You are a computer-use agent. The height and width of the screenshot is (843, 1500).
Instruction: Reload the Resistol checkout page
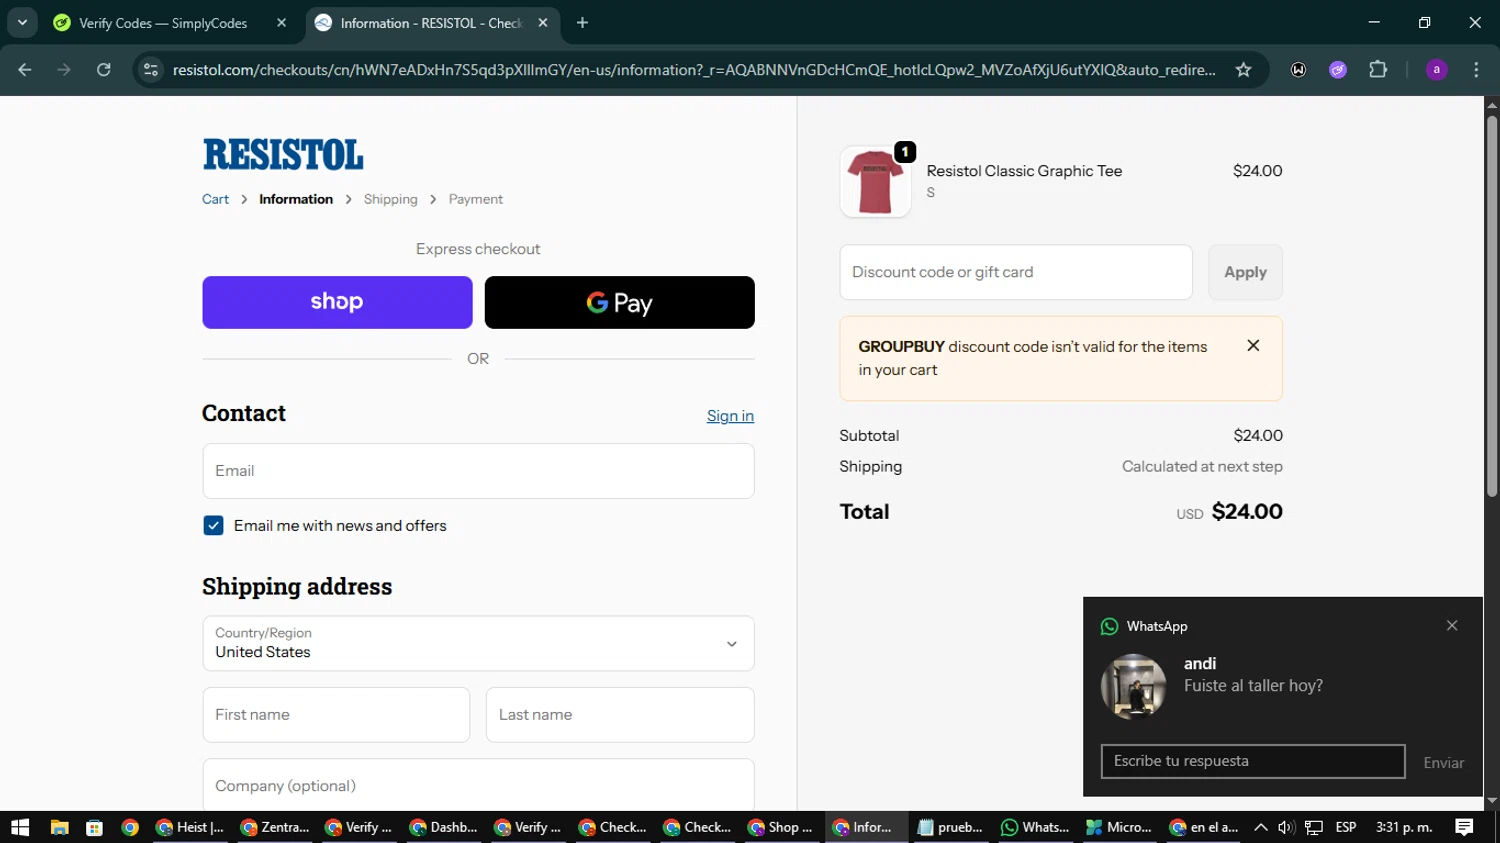104,70
